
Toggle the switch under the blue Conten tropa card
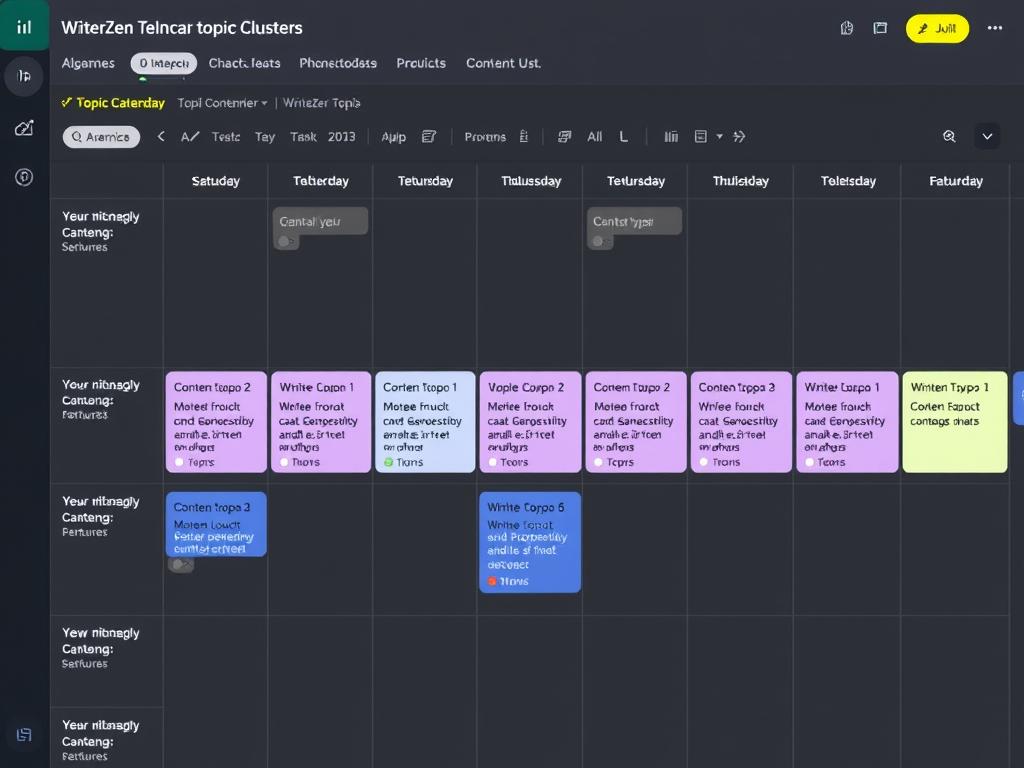pyautogui.click(x=181, y=565)
